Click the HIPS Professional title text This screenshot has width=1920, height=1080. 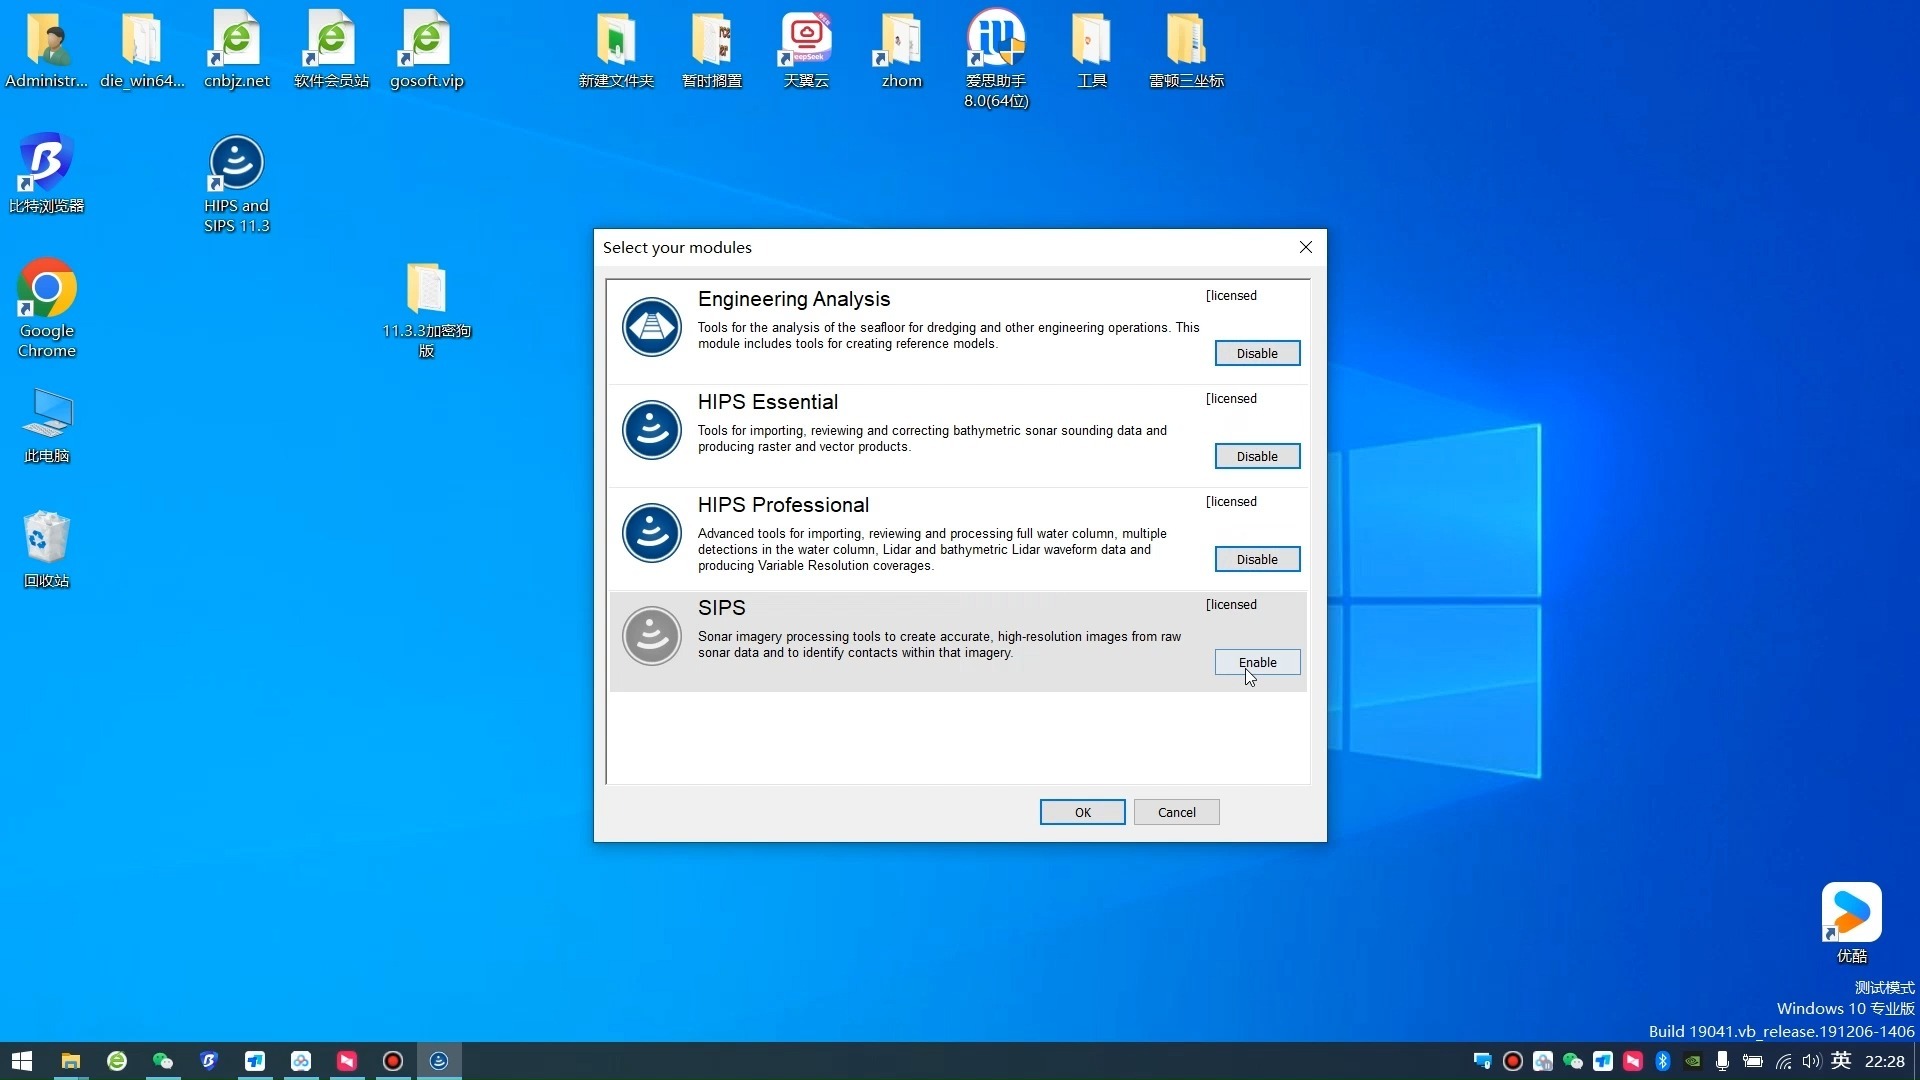click(x=783, y=505)
